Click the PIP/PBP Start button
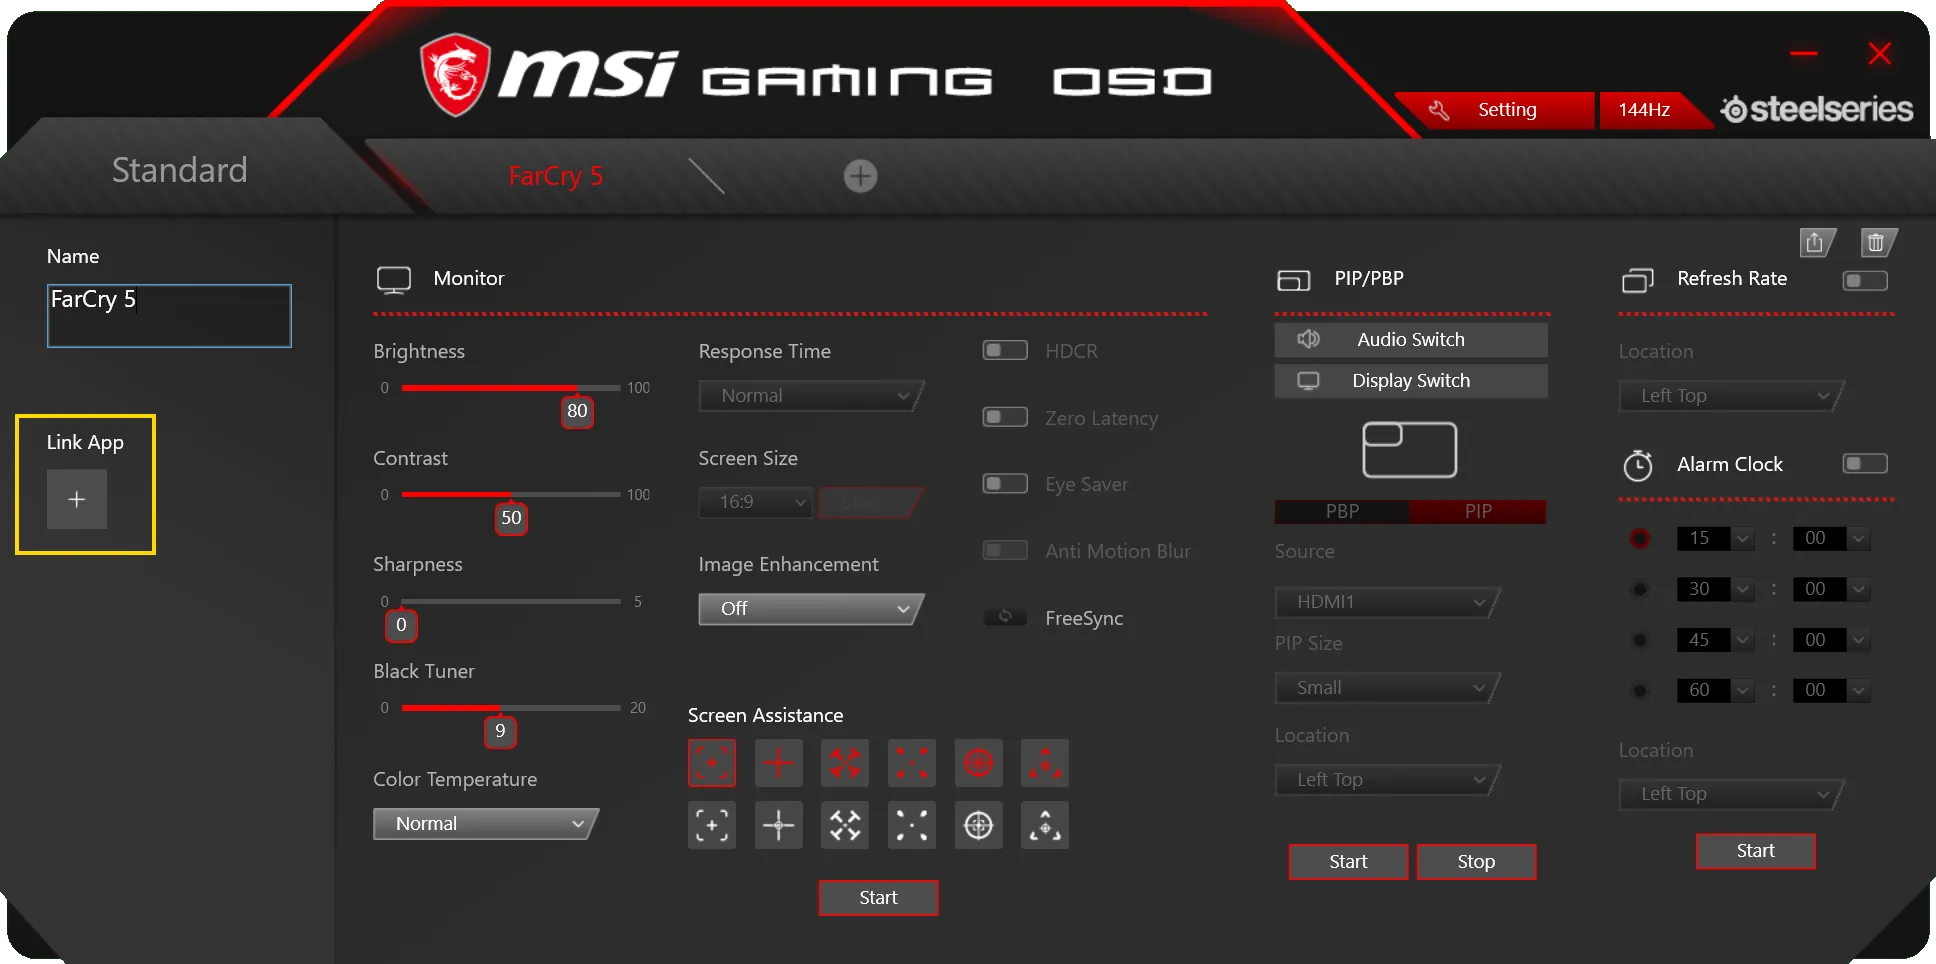This screenshot has width=1936, height=964. click(x=1348, y=862)
